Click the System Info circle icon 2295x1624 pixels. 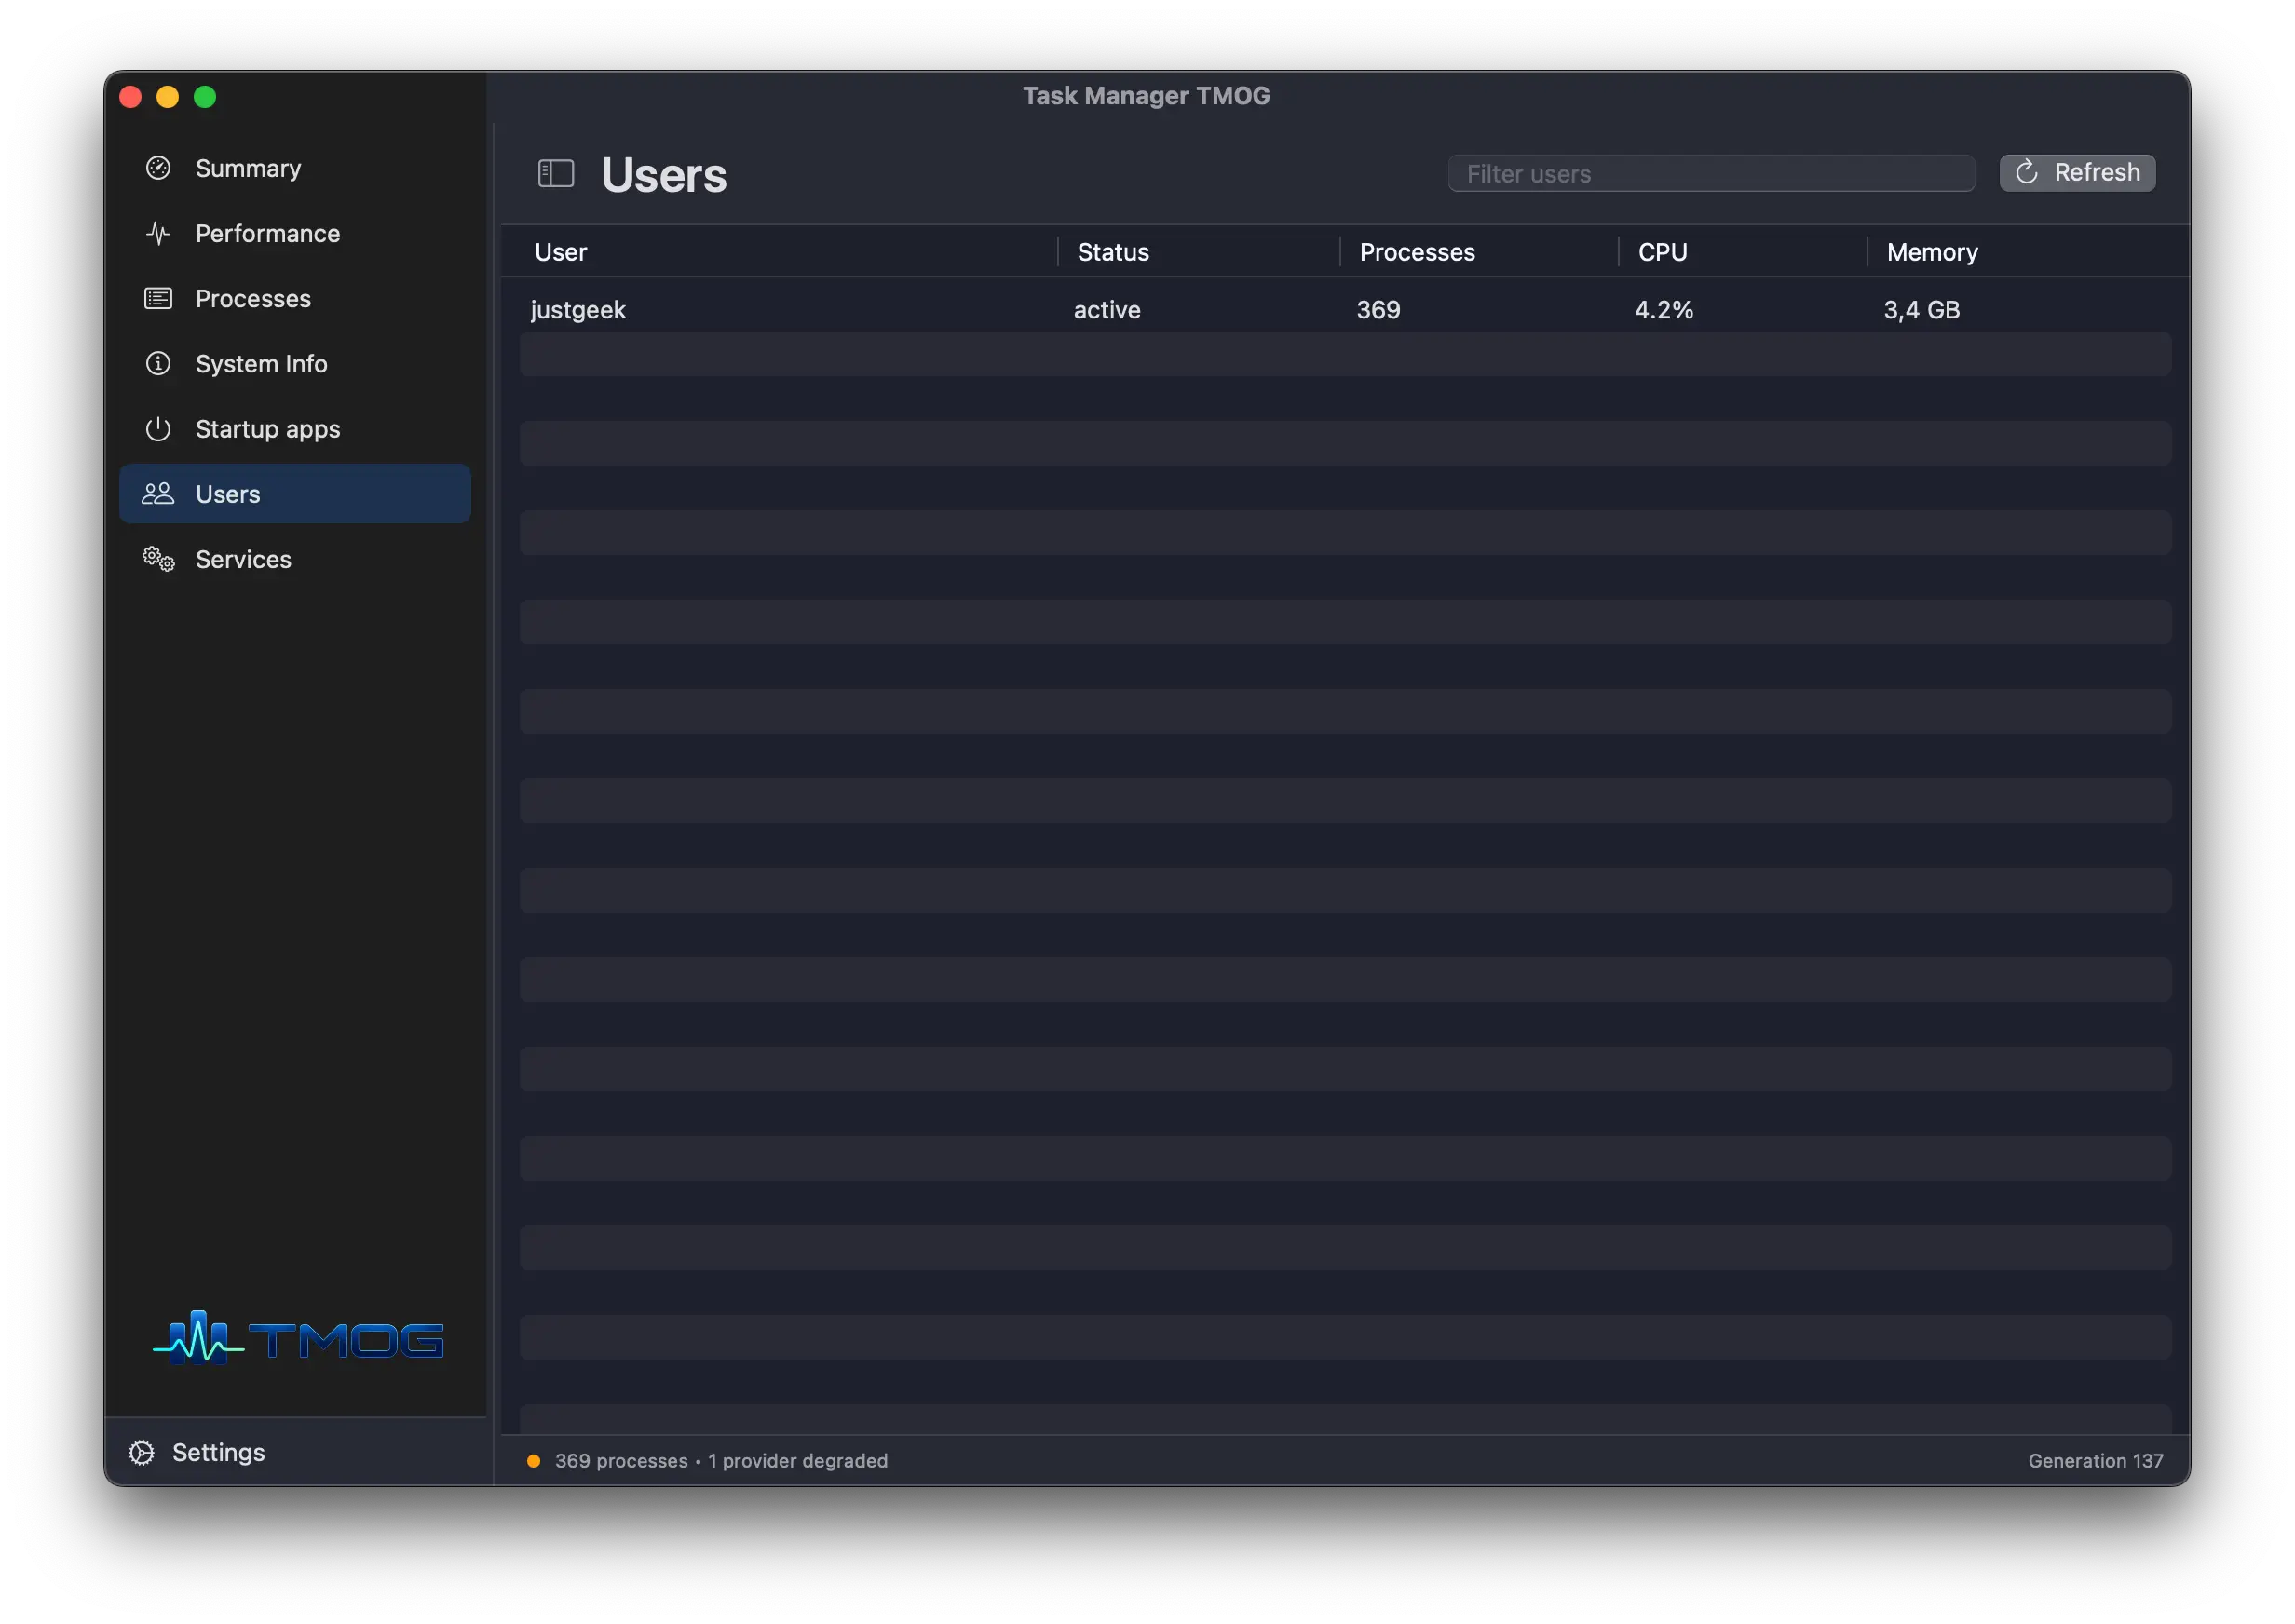158,363
